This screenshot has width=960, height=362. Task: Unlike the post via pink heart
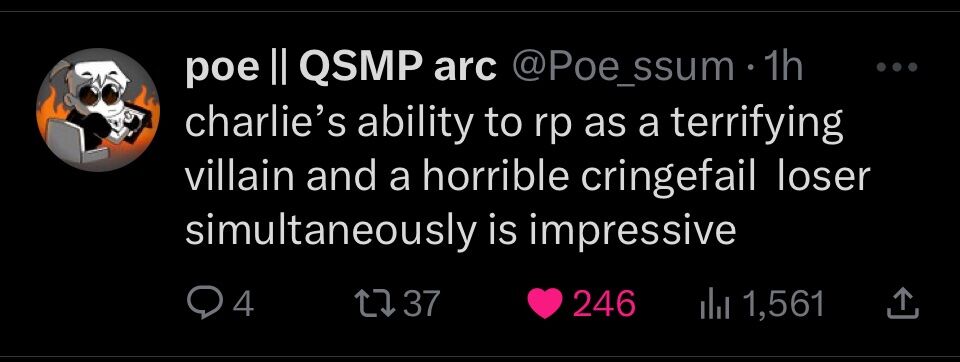[545, 304]
